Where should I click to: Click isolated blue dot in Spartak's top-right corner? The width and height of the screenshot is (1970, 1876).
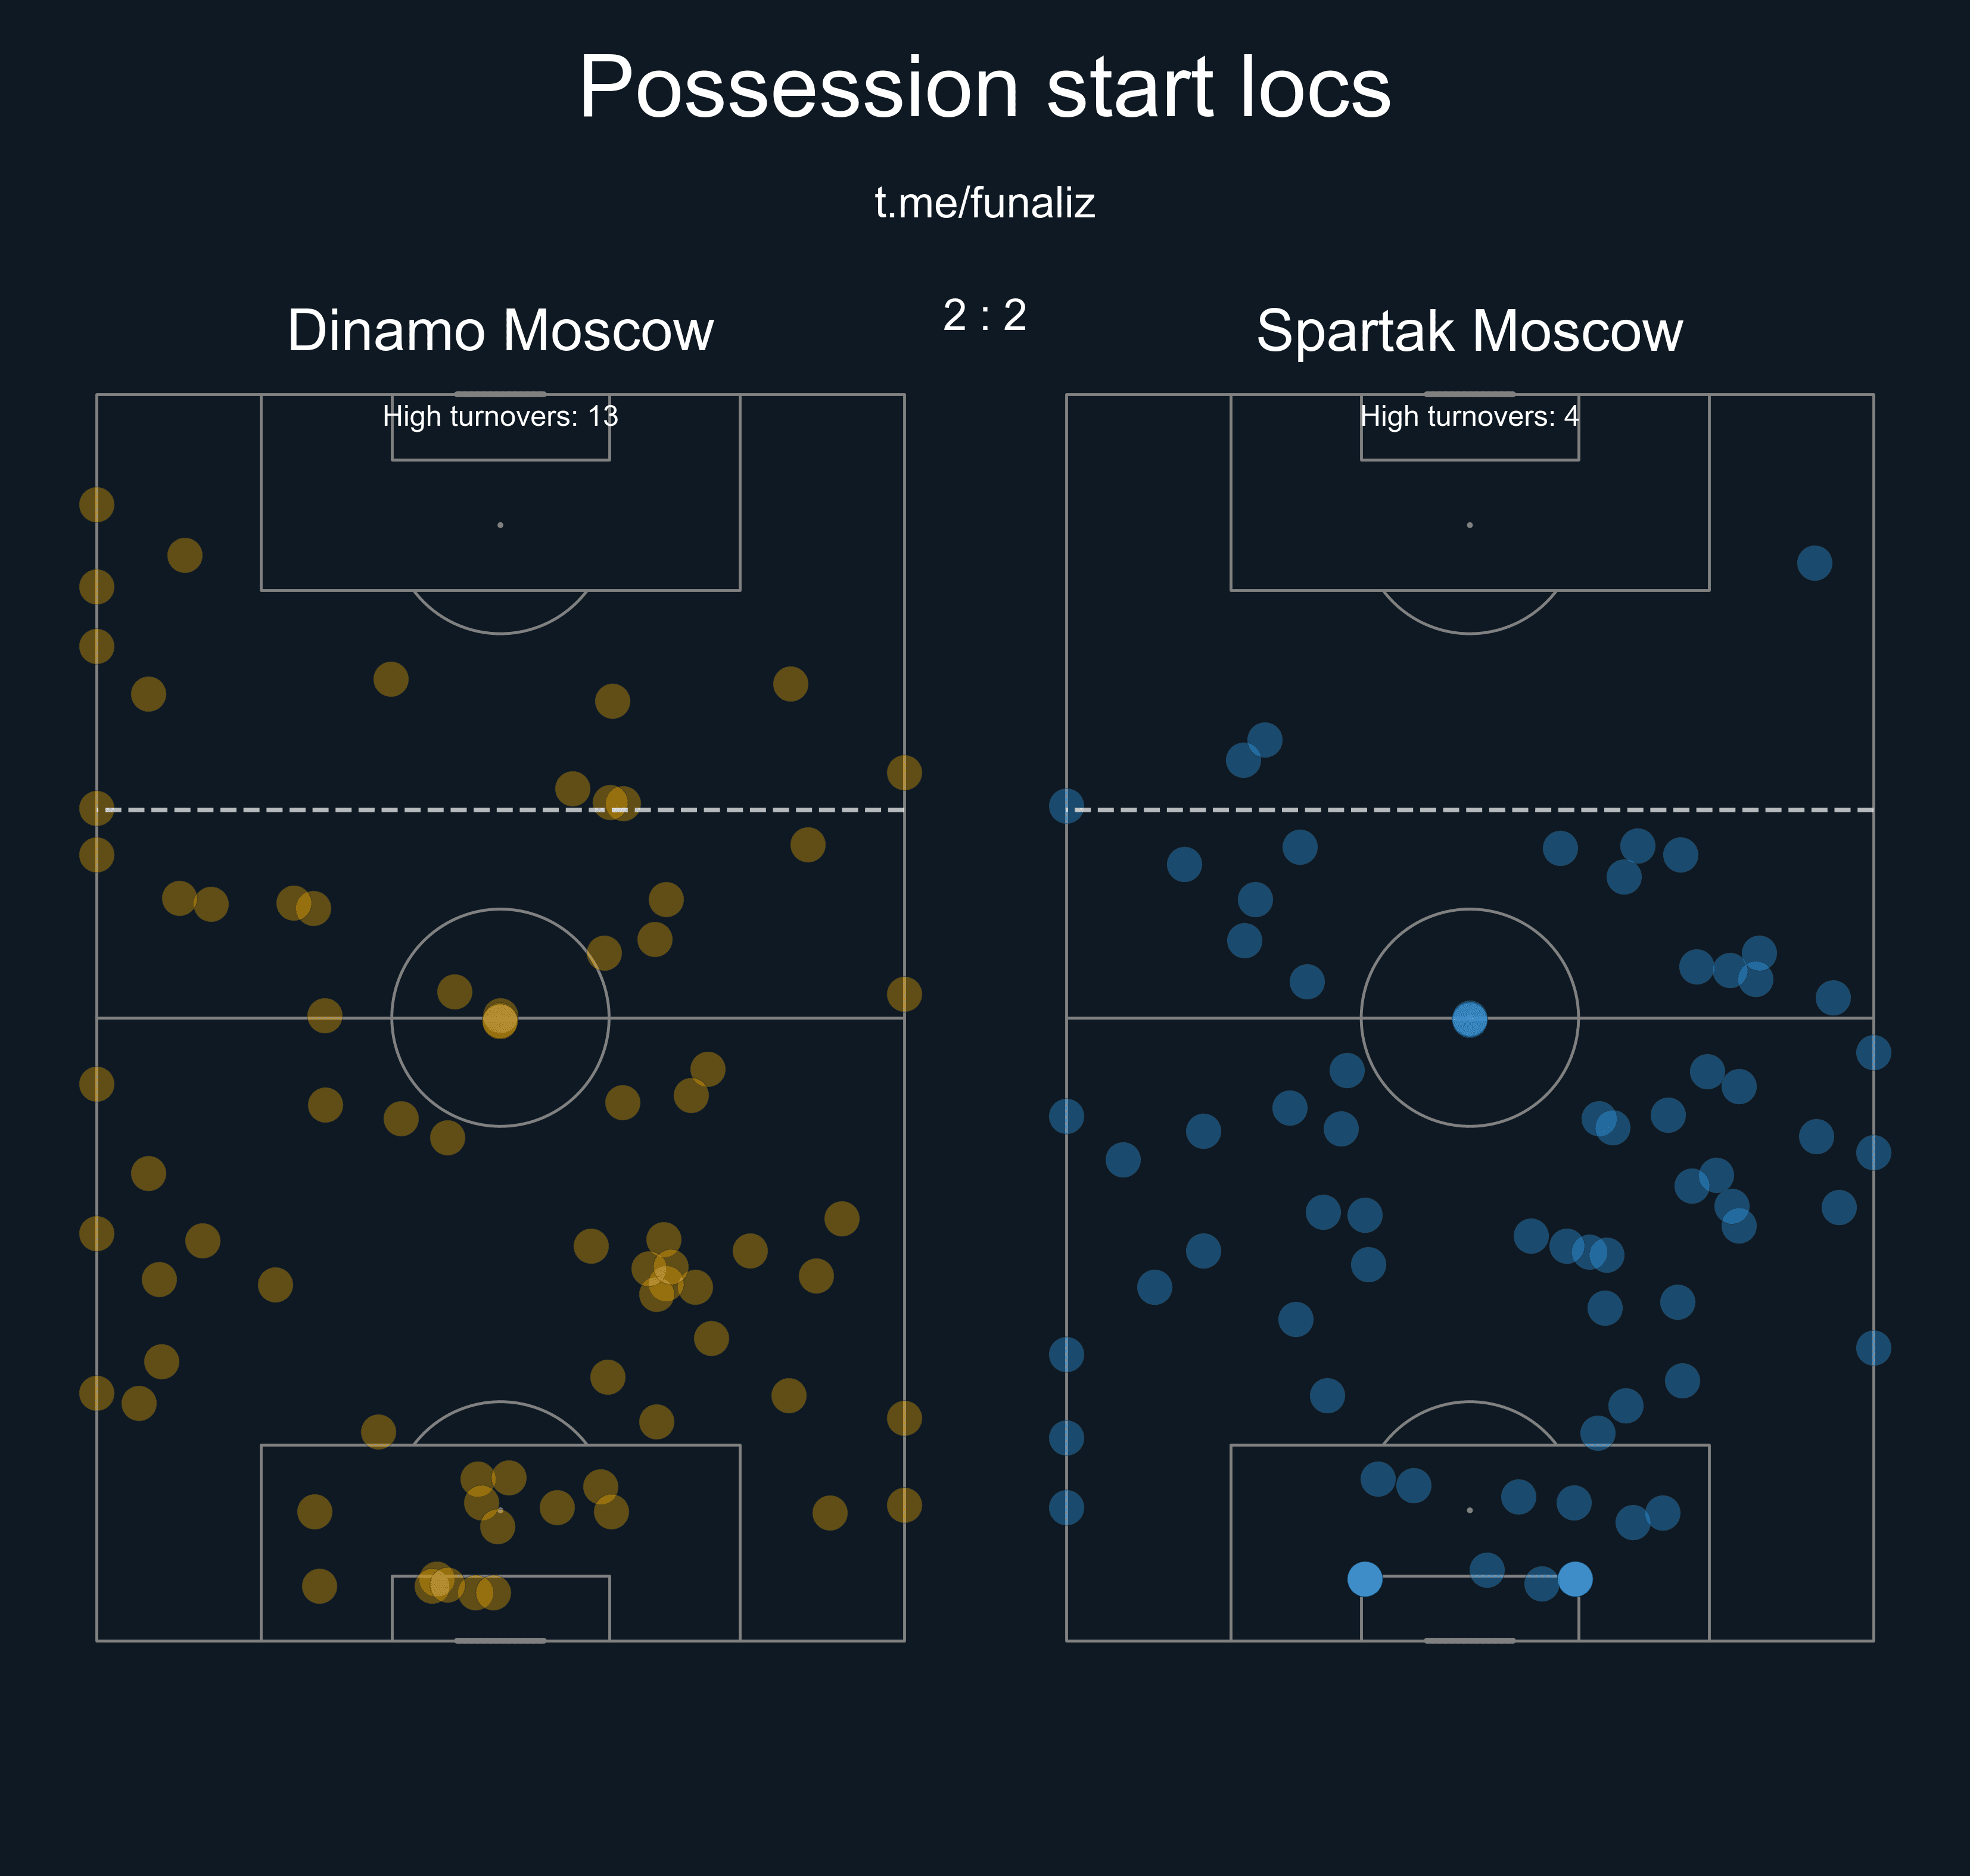[x=1814, y=563]
